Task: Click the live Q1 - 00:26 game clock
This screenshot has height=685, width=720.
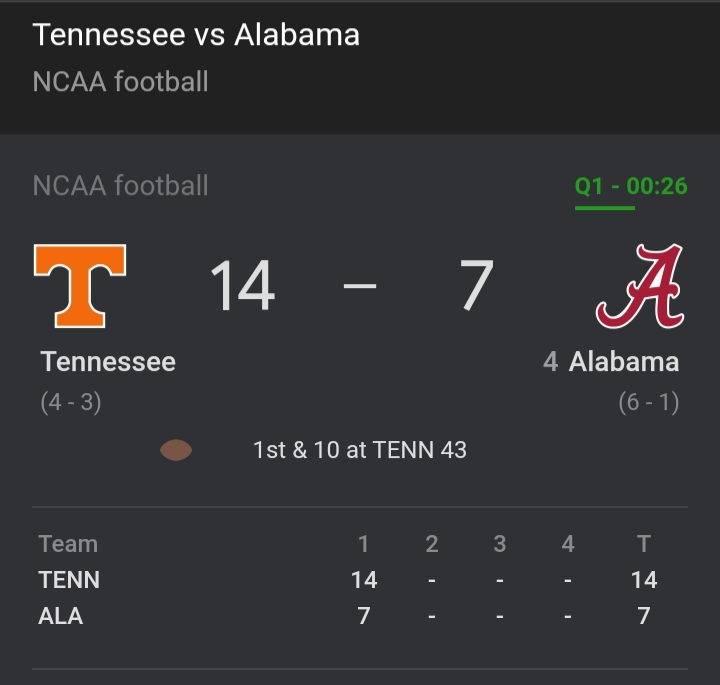Action: [631, 186]
